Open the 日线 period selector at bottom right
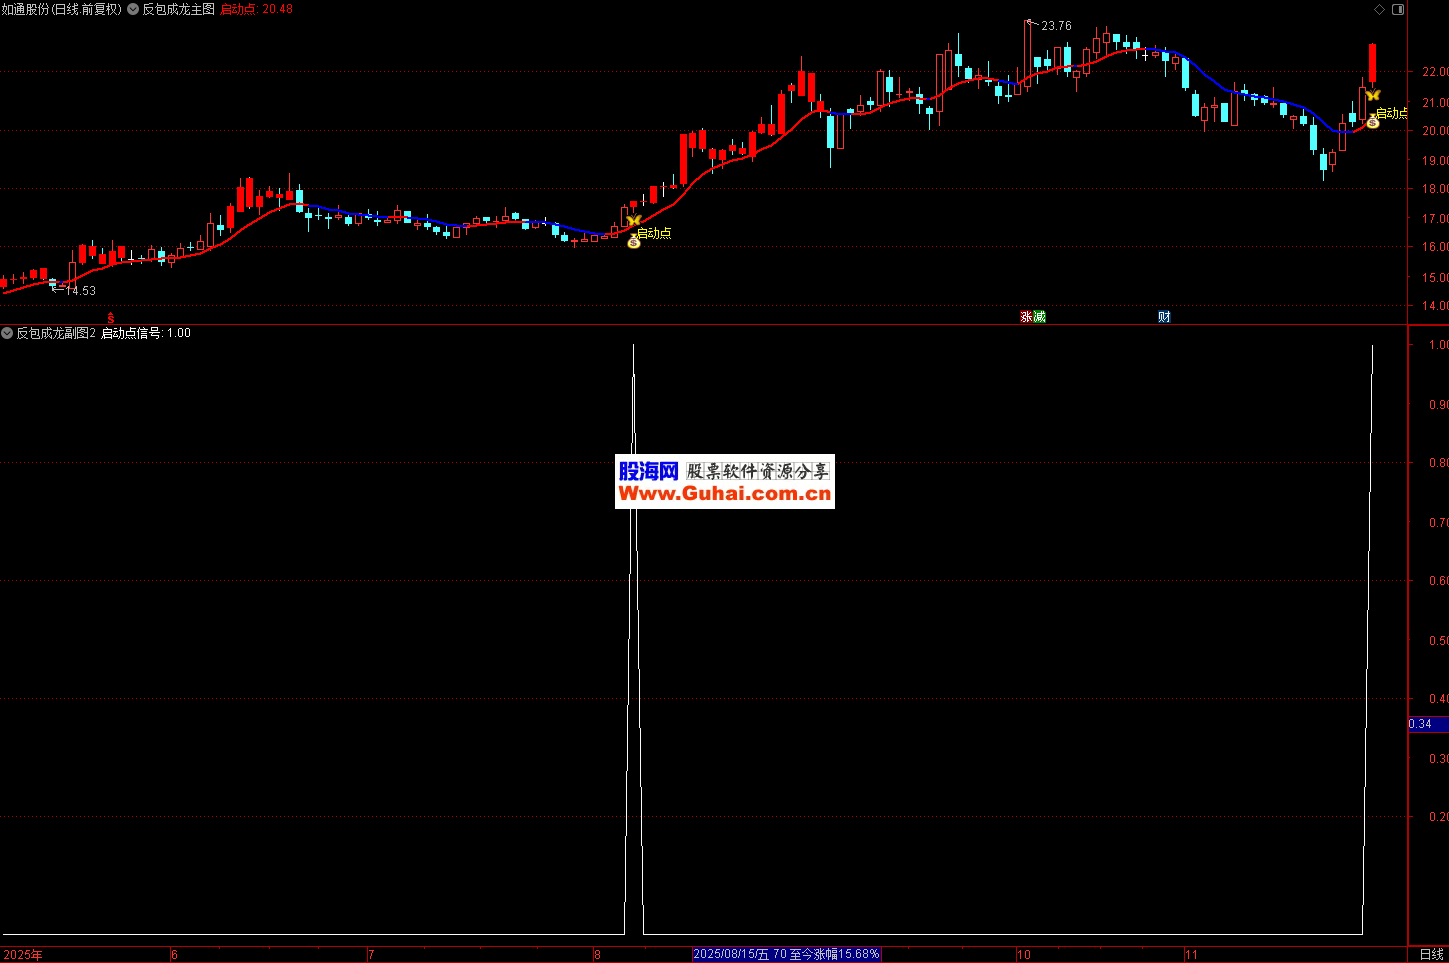This screenshot has width=1449, height=963. pos(1431,954)
